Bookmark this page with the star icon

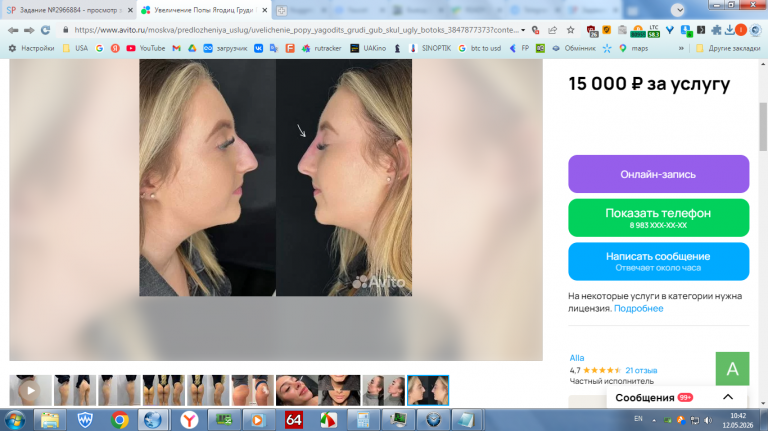(x=571, y=30)
